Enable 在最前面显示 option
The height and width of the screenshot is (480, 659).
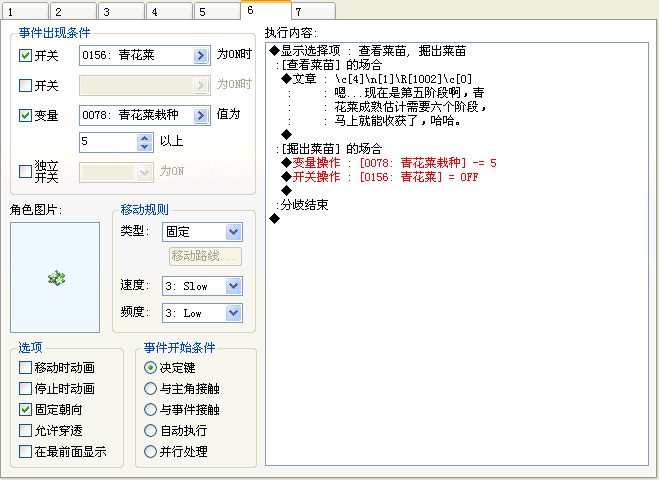25,451
